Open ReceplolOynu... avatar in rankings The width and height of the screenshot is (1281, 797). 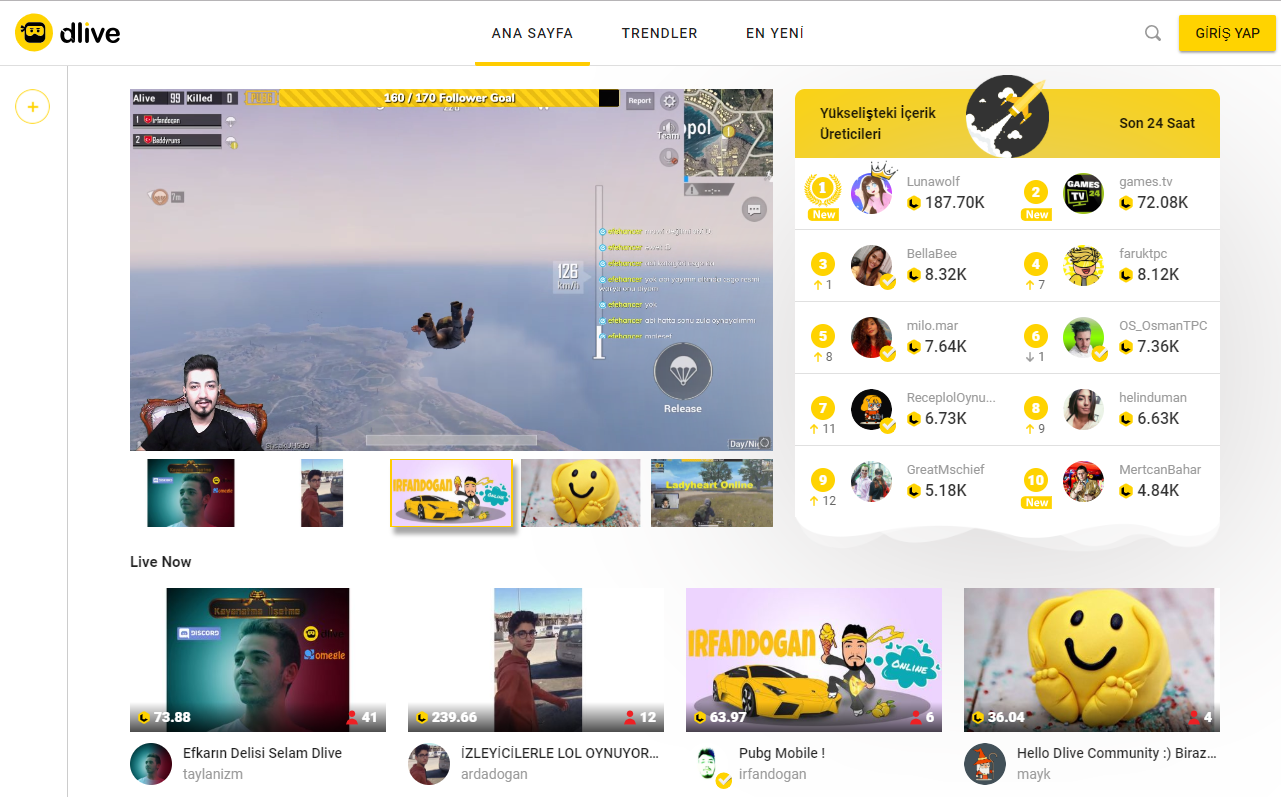tap(872, 410)
